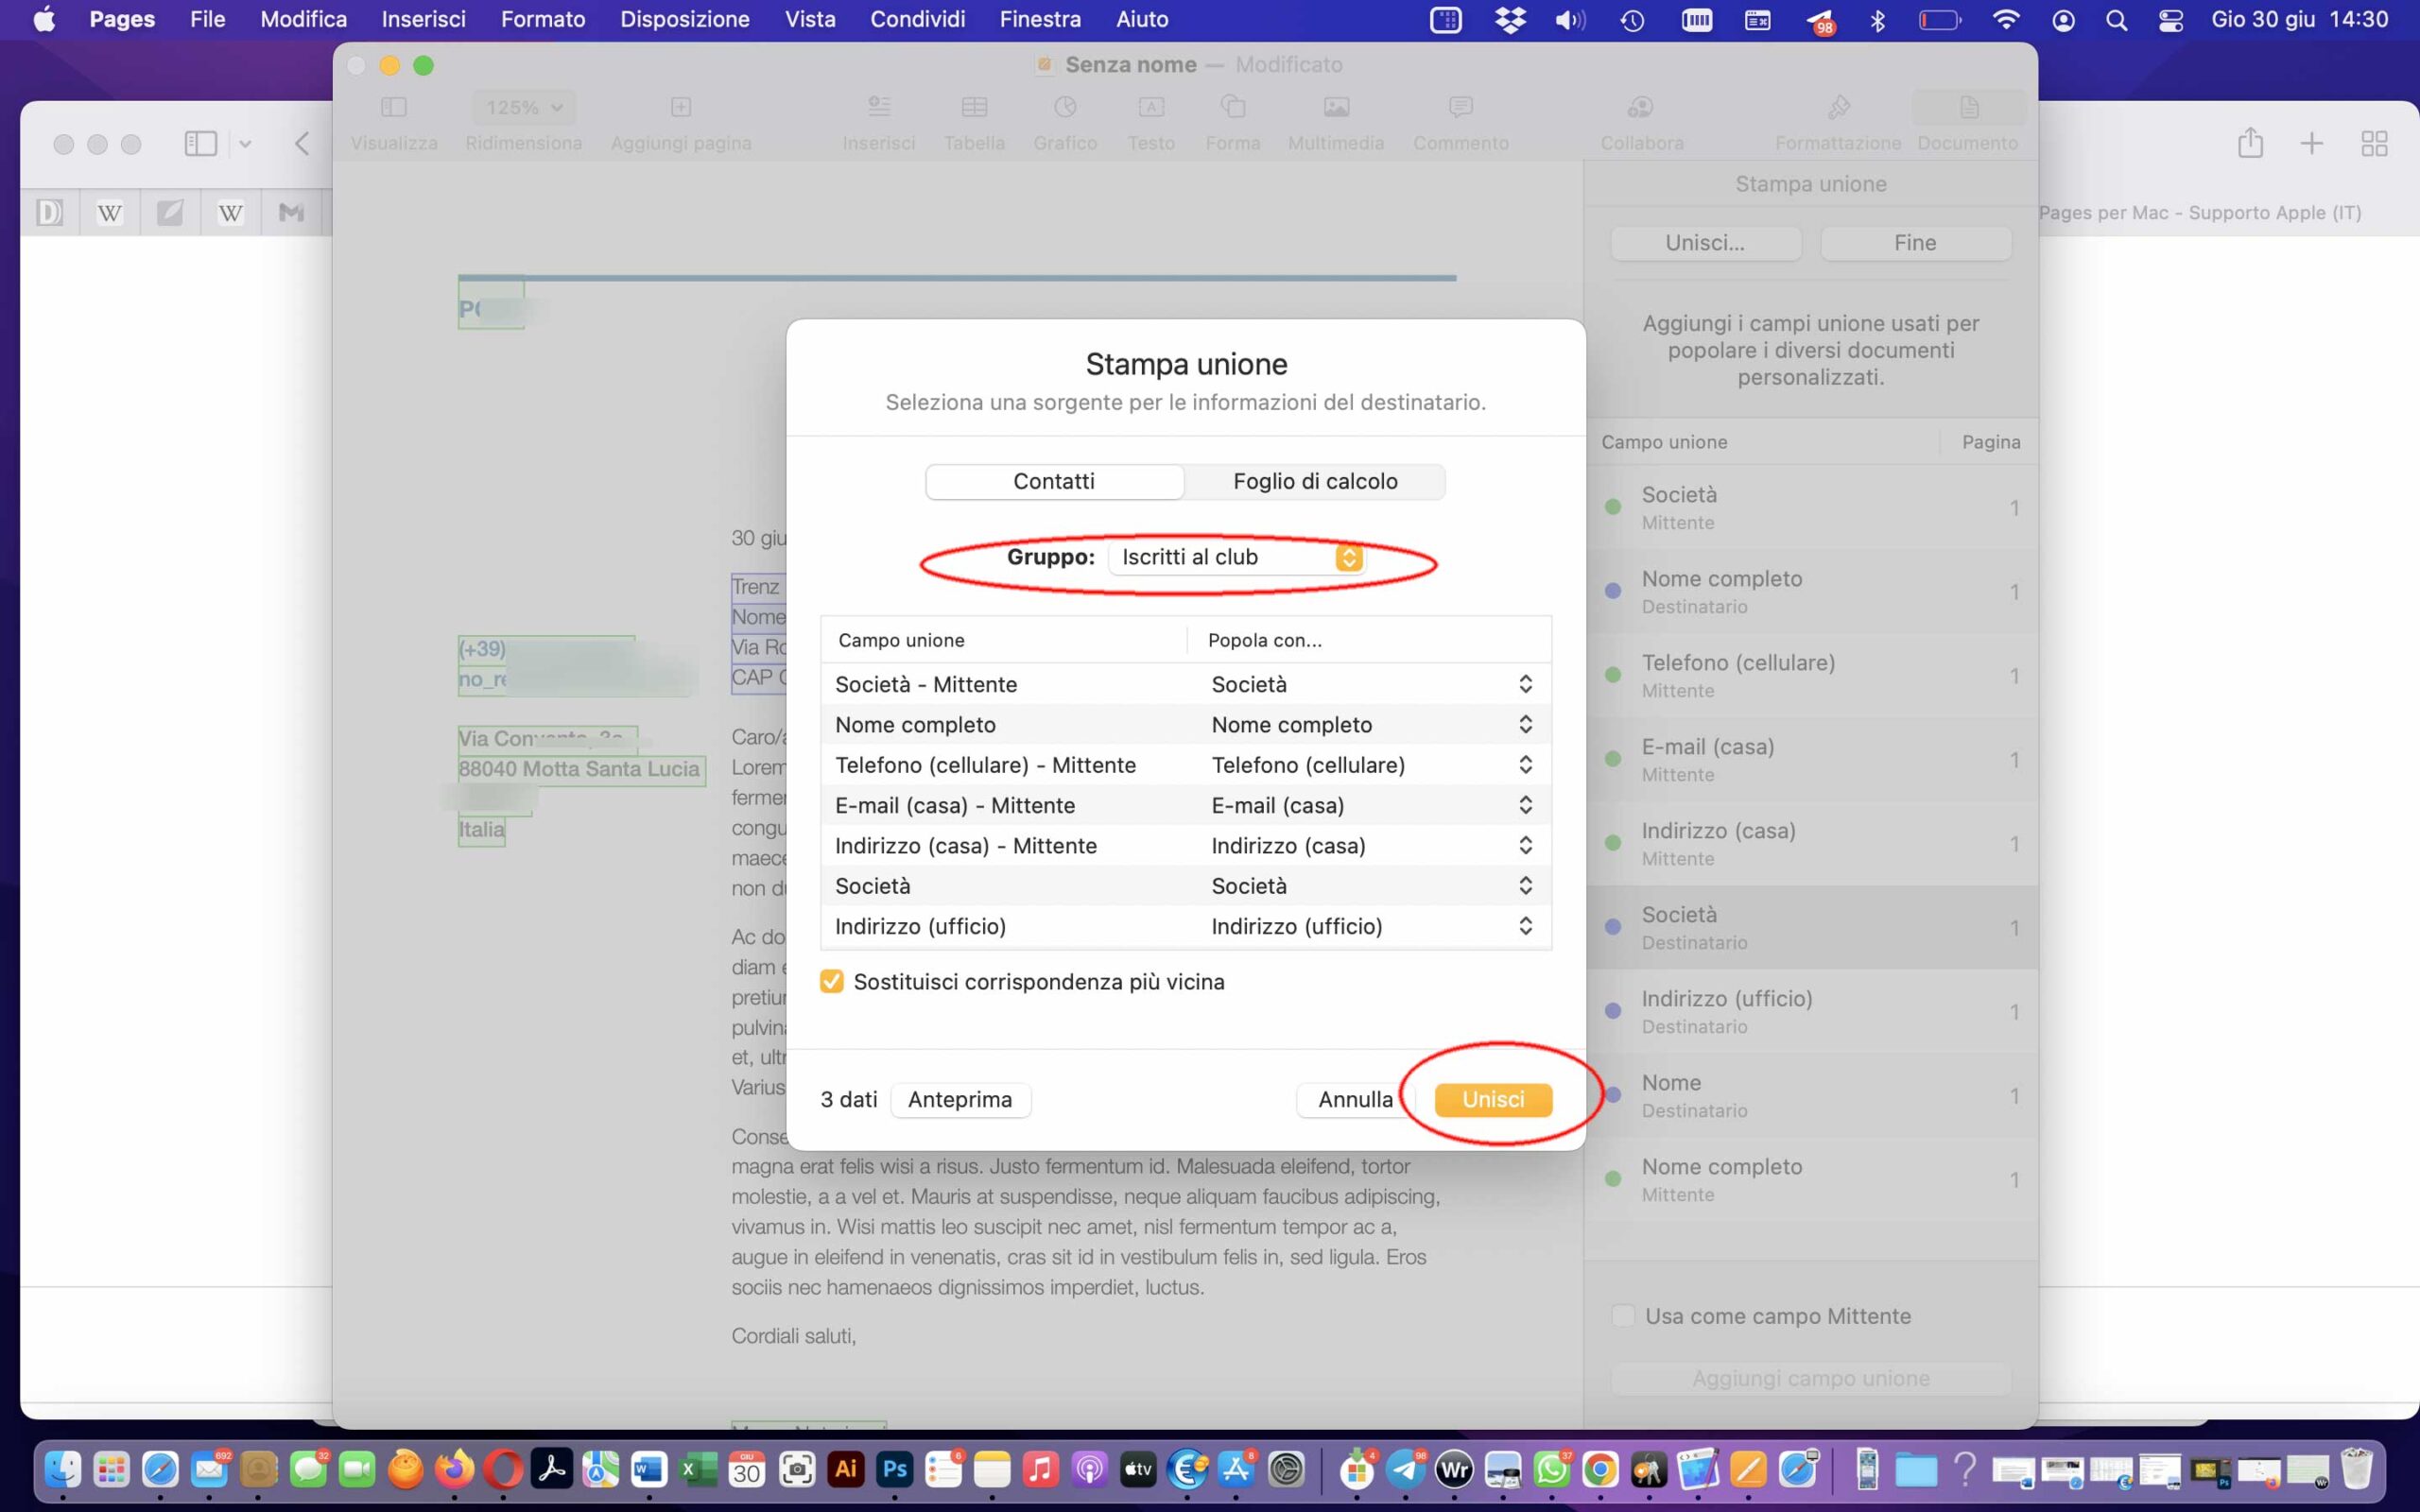Uncheck Sostituisci corrispondenza più vicina

pyautogui.click(x=831, y=981)
